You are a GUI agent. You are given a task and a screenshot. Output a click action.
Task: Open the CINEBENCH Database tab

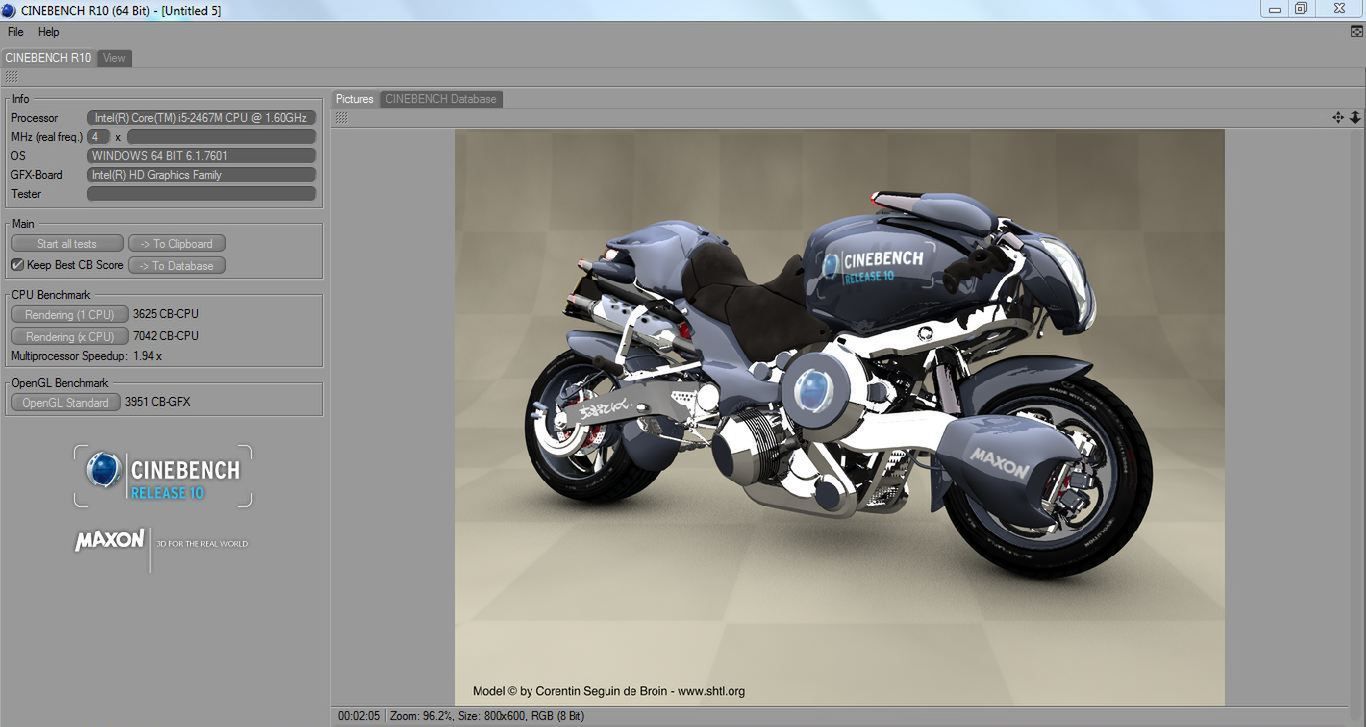coord(441,99)
